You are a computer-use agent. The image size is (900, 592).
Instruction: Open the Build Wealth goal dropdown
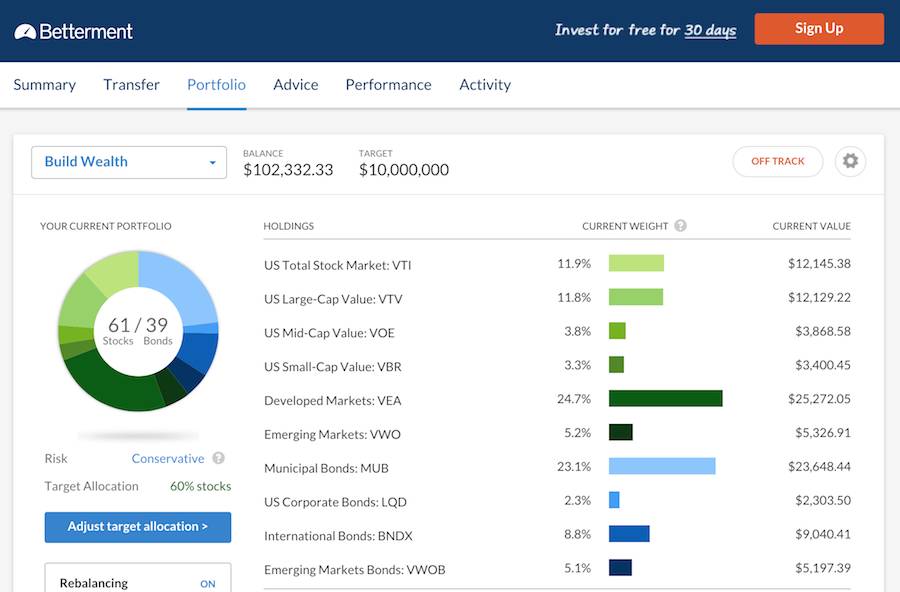(129, 162)
